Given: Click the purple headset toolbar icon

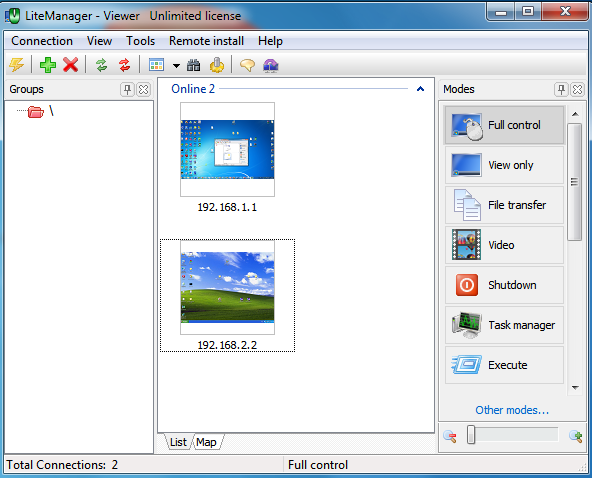Looking at the screenshot, I should pos(271,65).
